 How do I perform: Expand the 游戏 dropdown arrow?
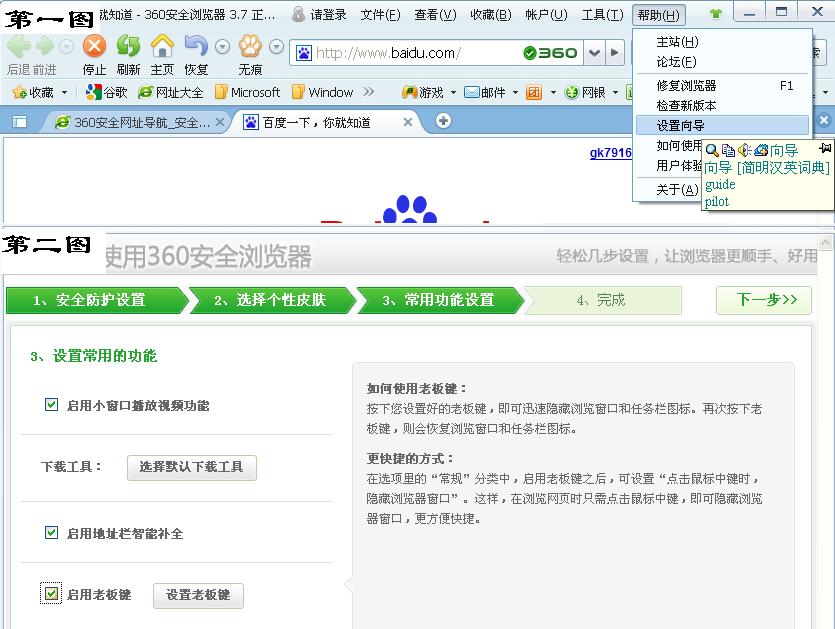453,92
